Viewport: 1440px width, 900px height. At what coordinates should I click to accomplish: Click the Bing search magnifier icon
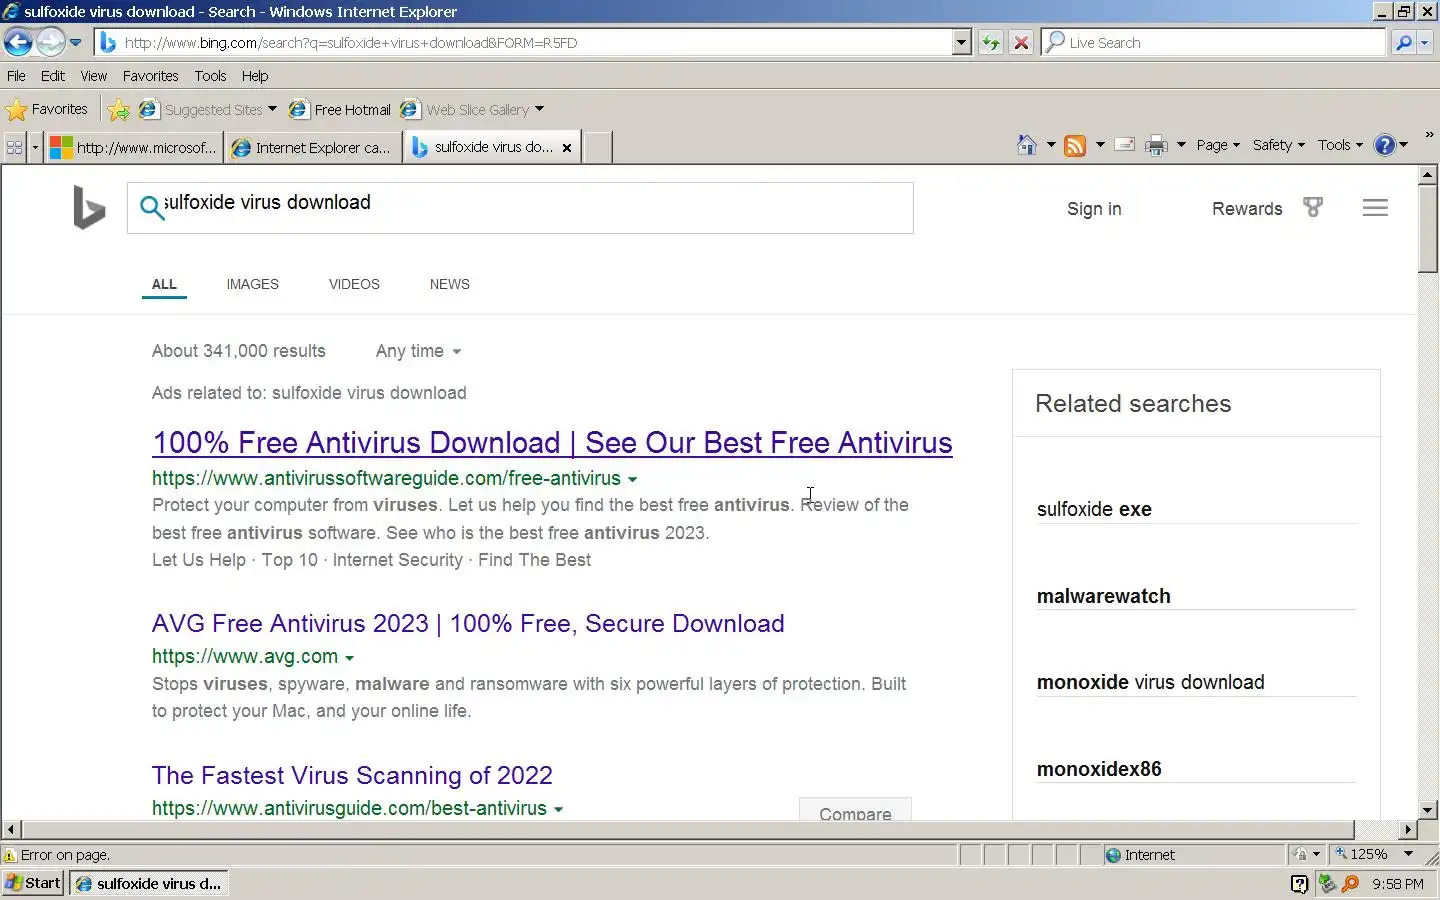click(151, 207)
